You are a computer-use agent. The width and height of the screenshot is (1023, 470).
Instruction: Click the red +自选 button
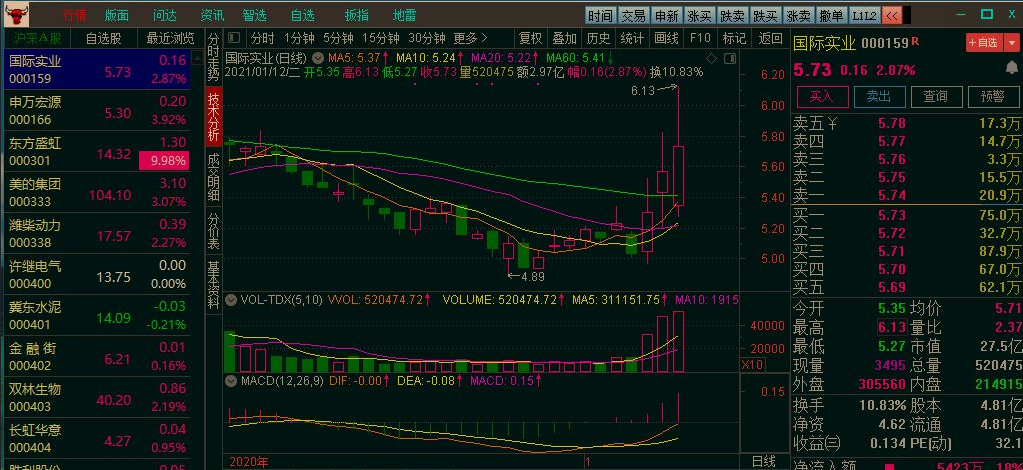[985, 42]
